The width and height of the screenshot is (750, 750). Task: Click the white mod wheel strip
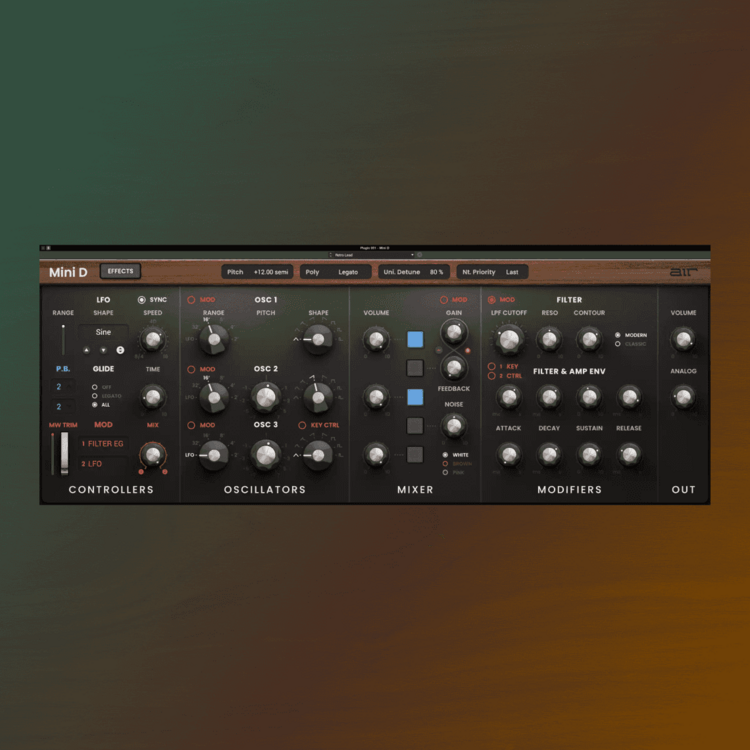click(x=65, y=454)
